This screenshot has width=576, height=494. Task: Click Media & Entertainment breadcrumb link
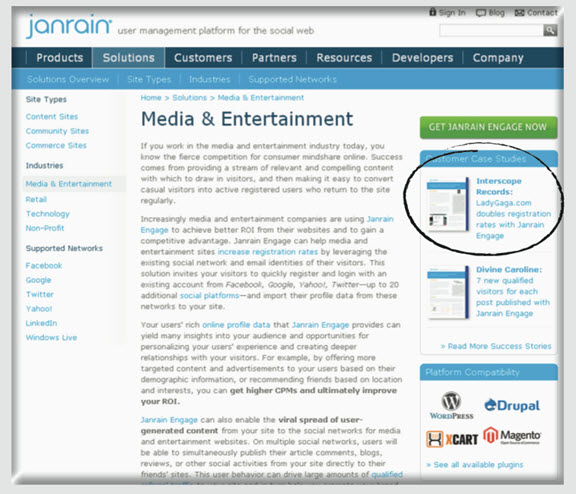(x=261, y=98)
